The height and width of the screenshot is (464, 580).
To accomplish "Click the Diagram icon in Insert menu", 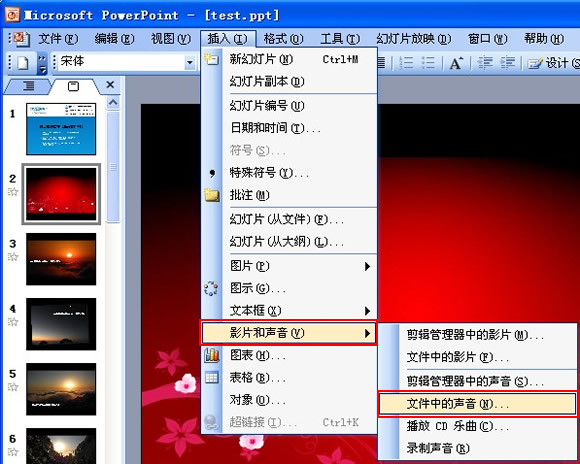I will coord(211,288).
